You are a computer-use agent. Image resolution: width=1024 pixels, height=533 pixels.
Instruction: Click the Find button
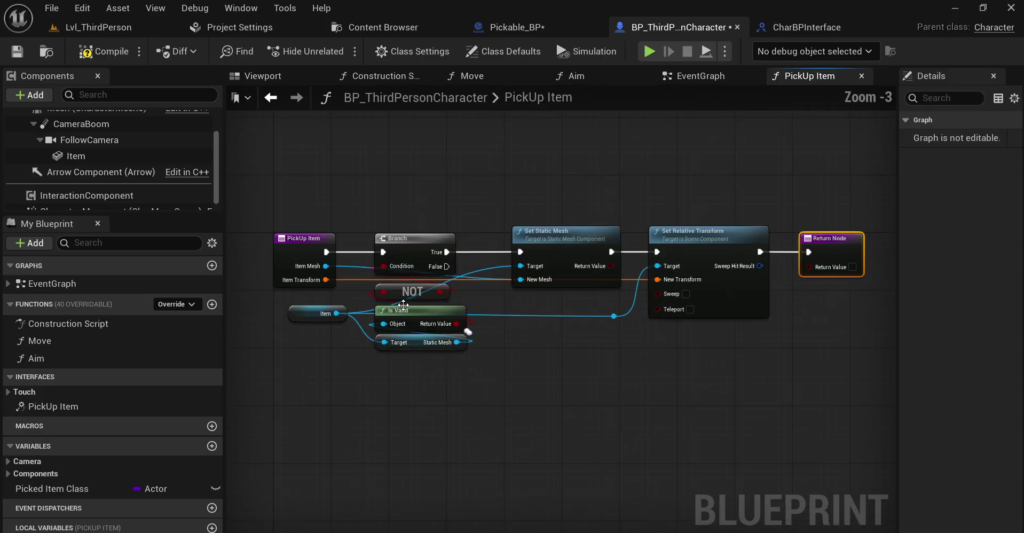[x=237, y=51]
